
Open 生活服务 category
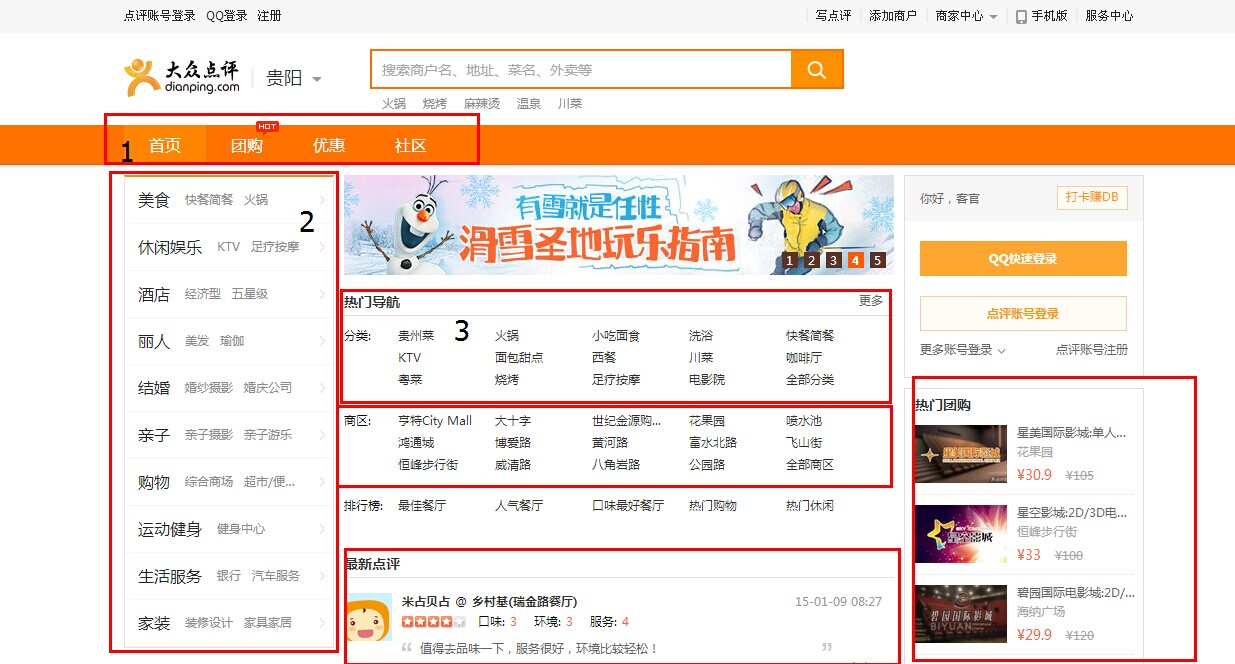(170, 576)
